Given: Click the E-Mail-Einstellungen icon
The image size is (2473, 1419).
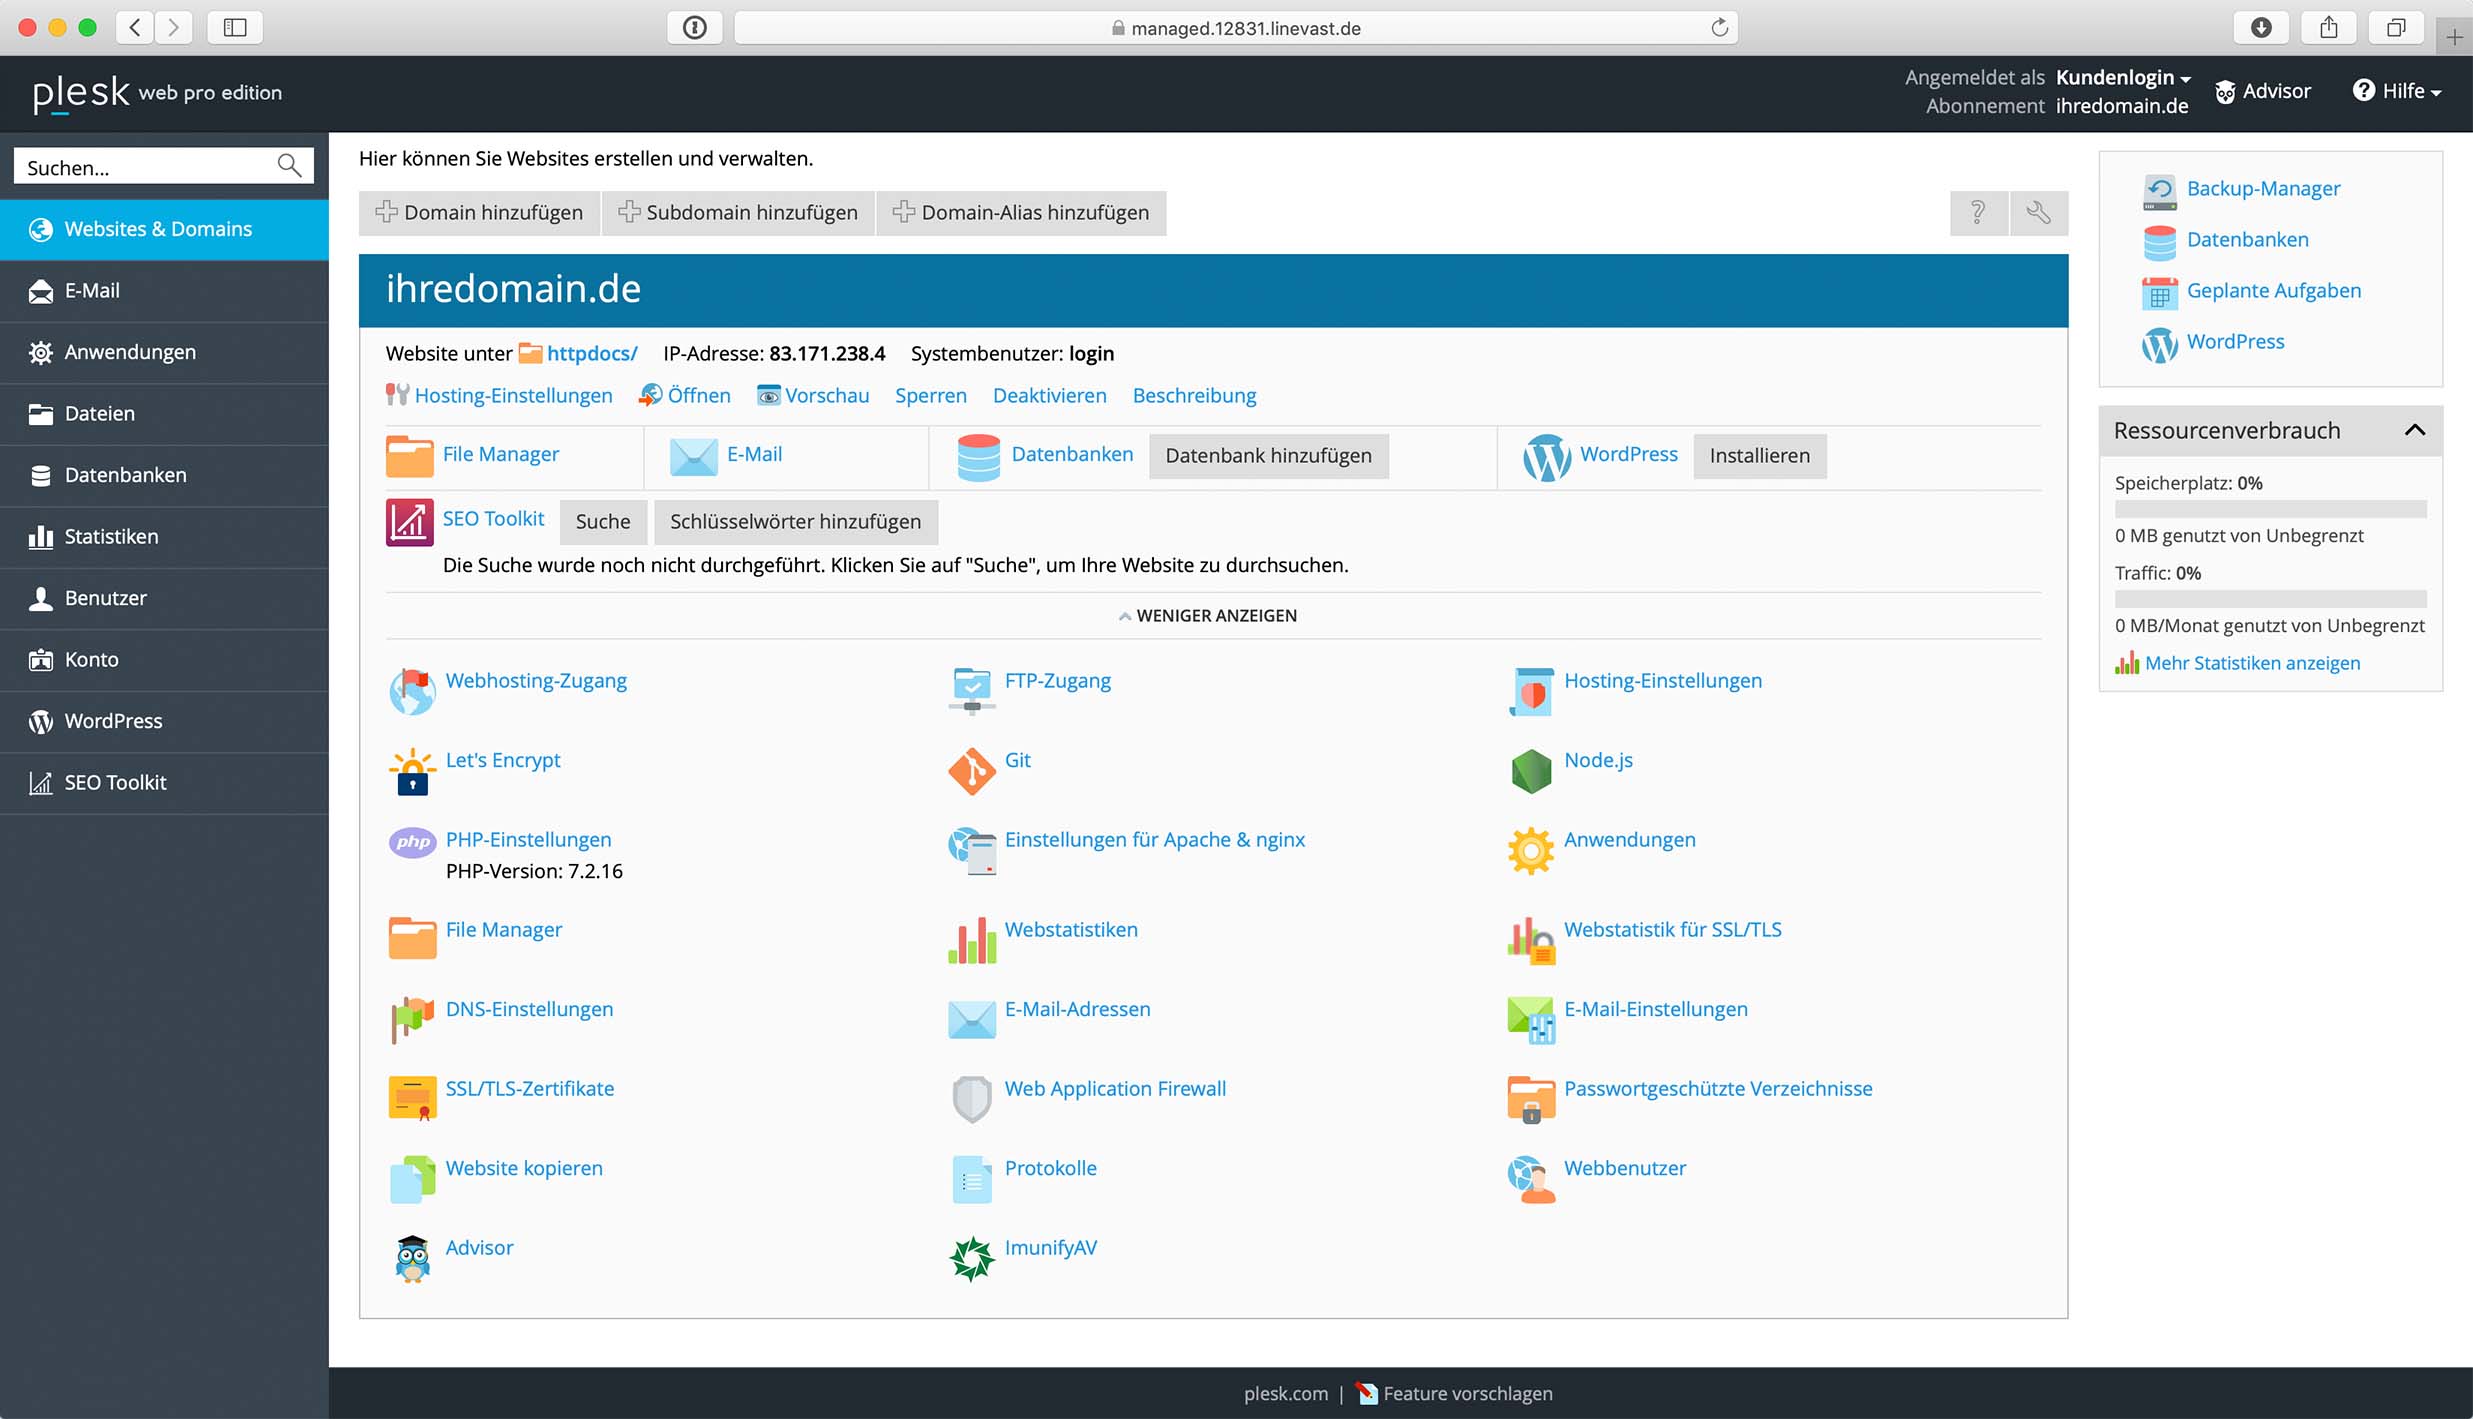Looking at the screenshot, I should [1531, 1020].
